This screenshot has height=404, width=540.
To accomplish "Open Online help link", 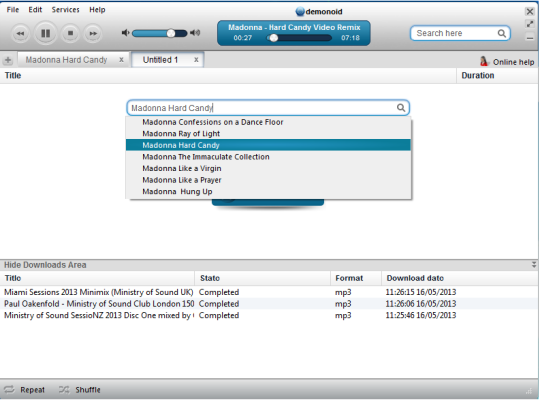I will (513, 62).
